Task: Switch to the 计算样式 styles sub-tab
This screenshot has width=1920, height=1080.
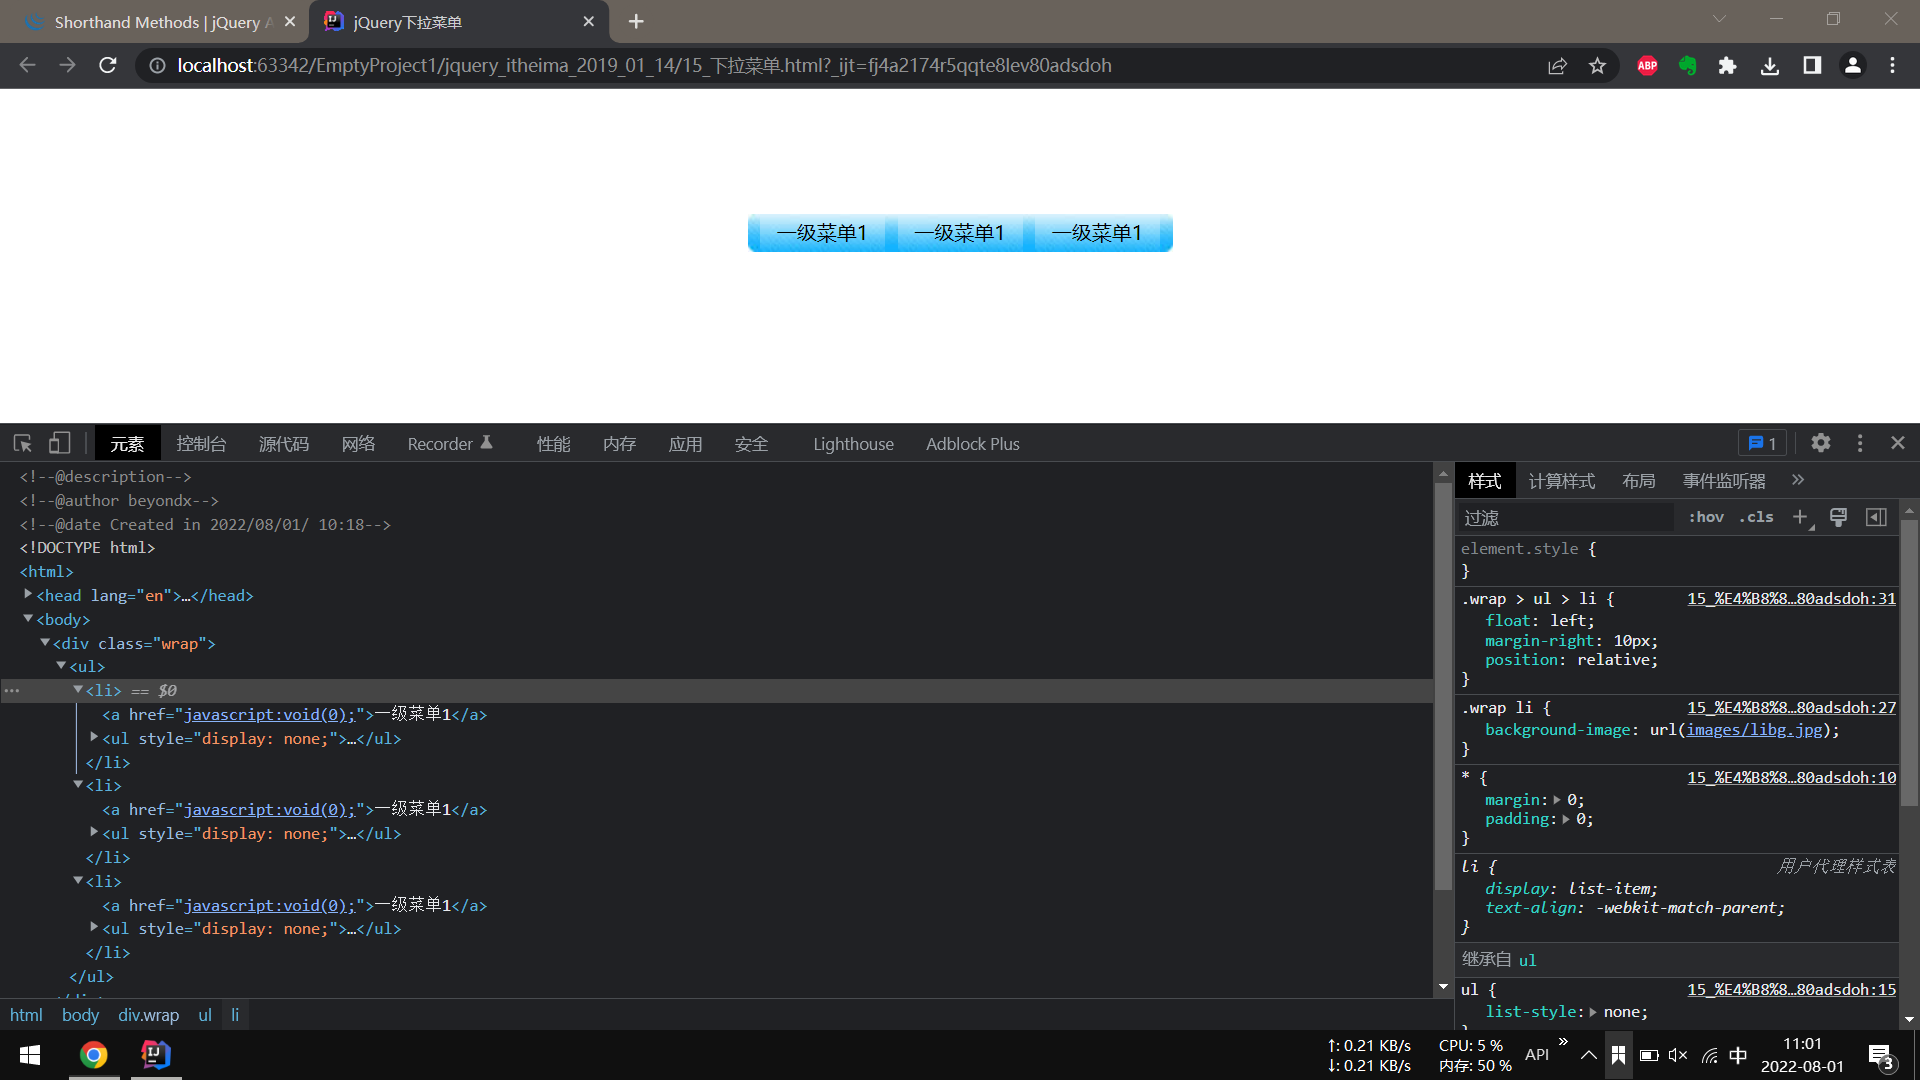Action: tap(1562, 481)
